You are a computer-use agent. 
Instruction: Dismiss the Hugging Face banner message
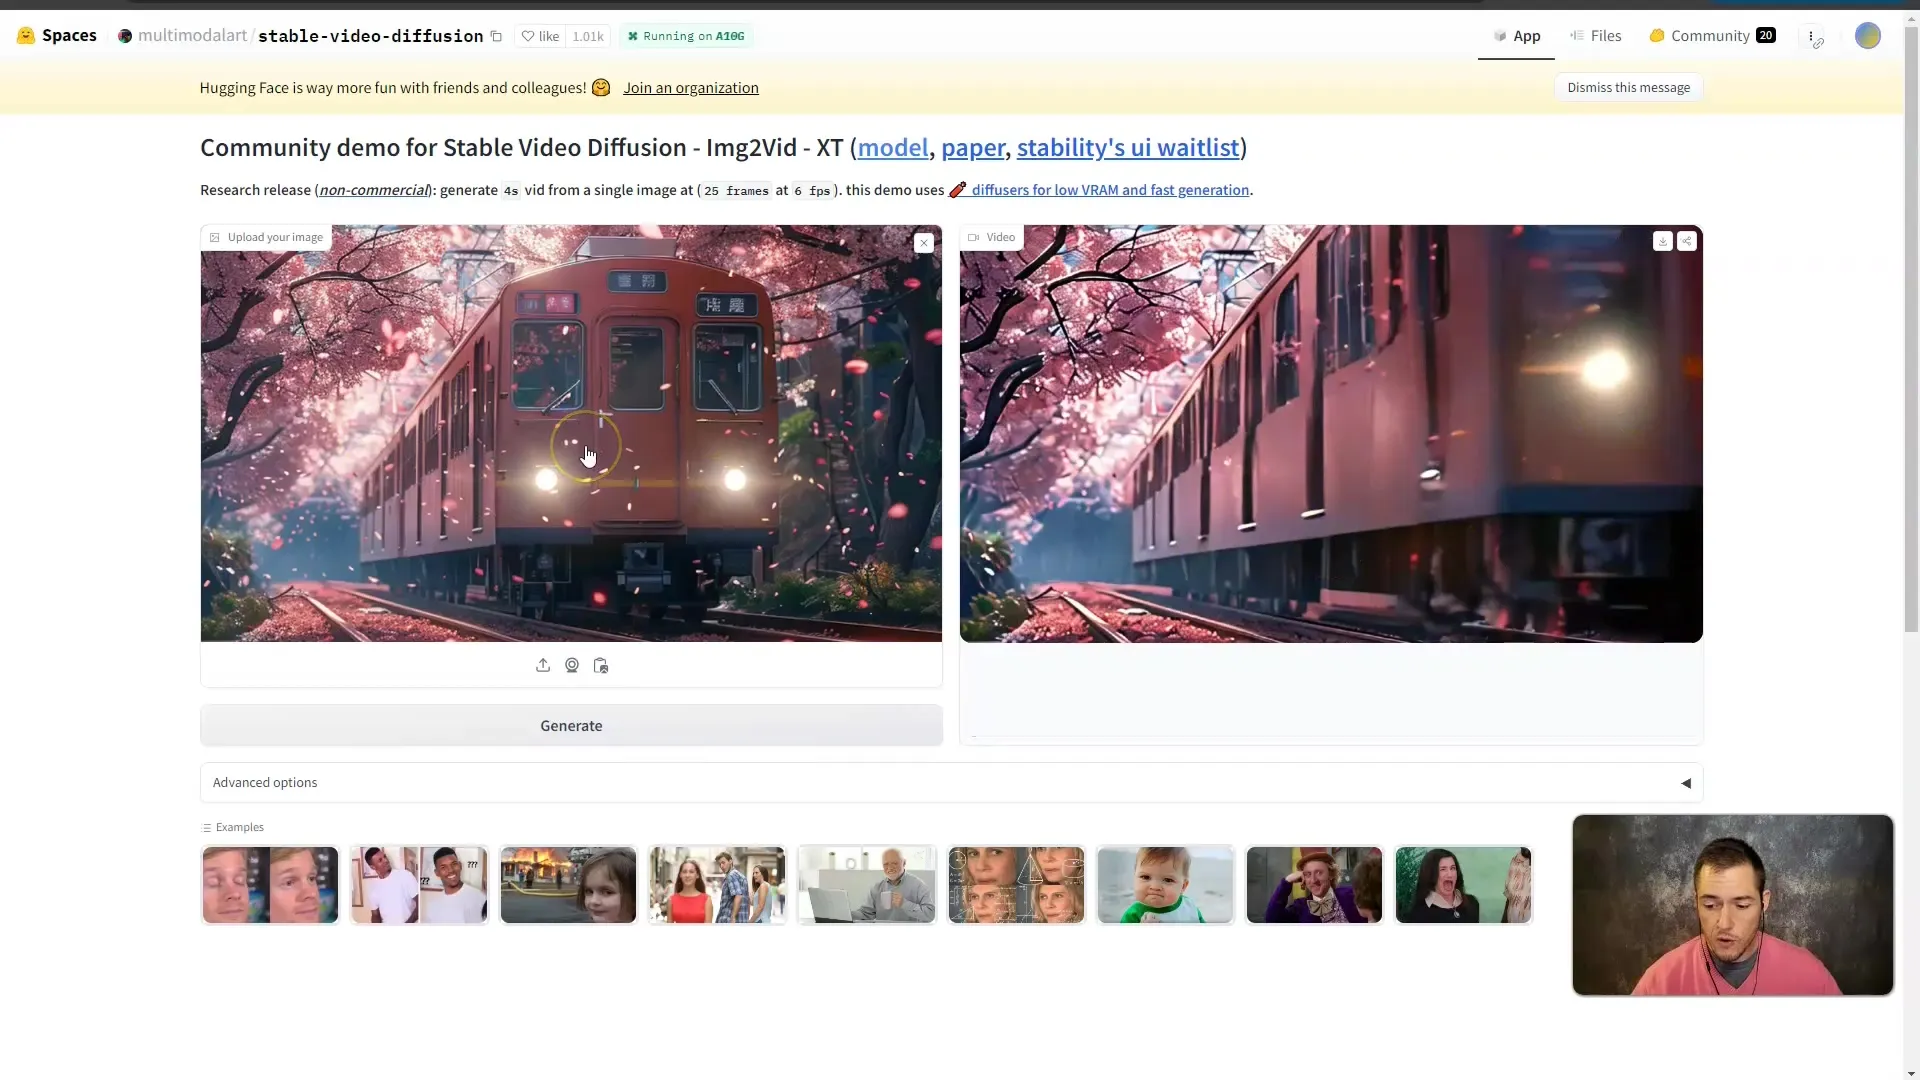pos(1629,87)
